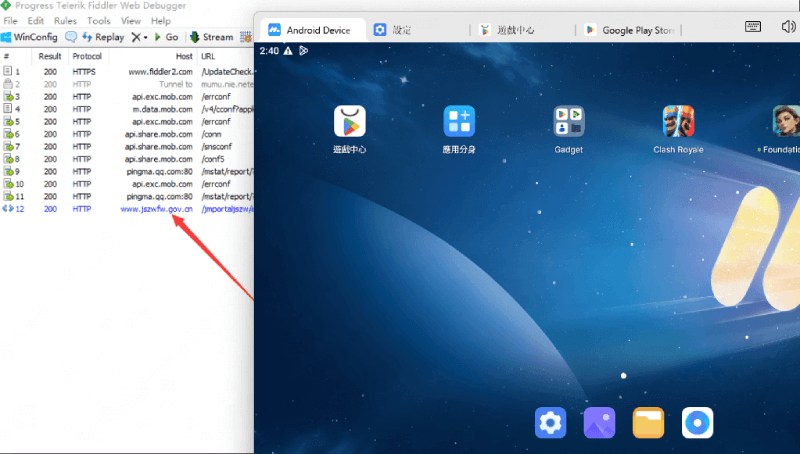
Task: Switch to the Google Play Store tab
Action: [630, 30]
